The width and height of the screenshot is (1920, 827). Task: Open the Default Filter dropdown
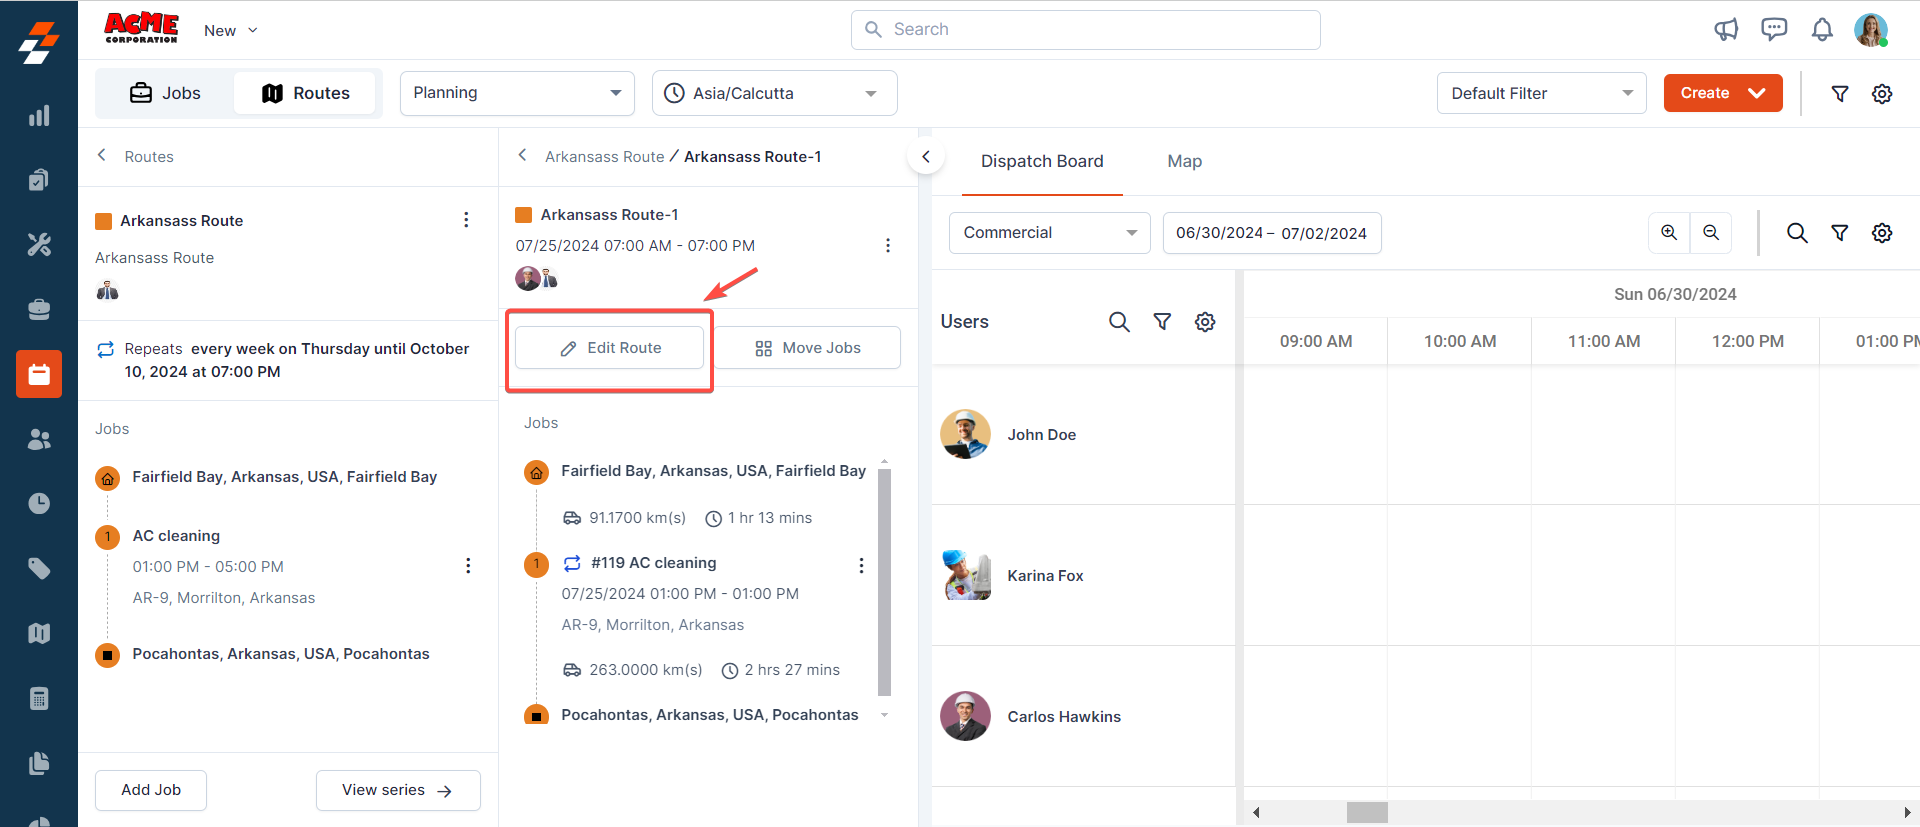pyautogui.click(x=1541, y=93)
